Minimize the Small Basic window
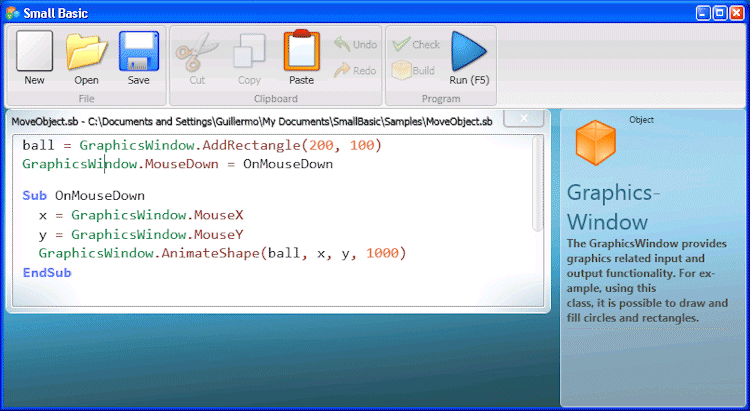750x411 pixels. coord(703,13)
